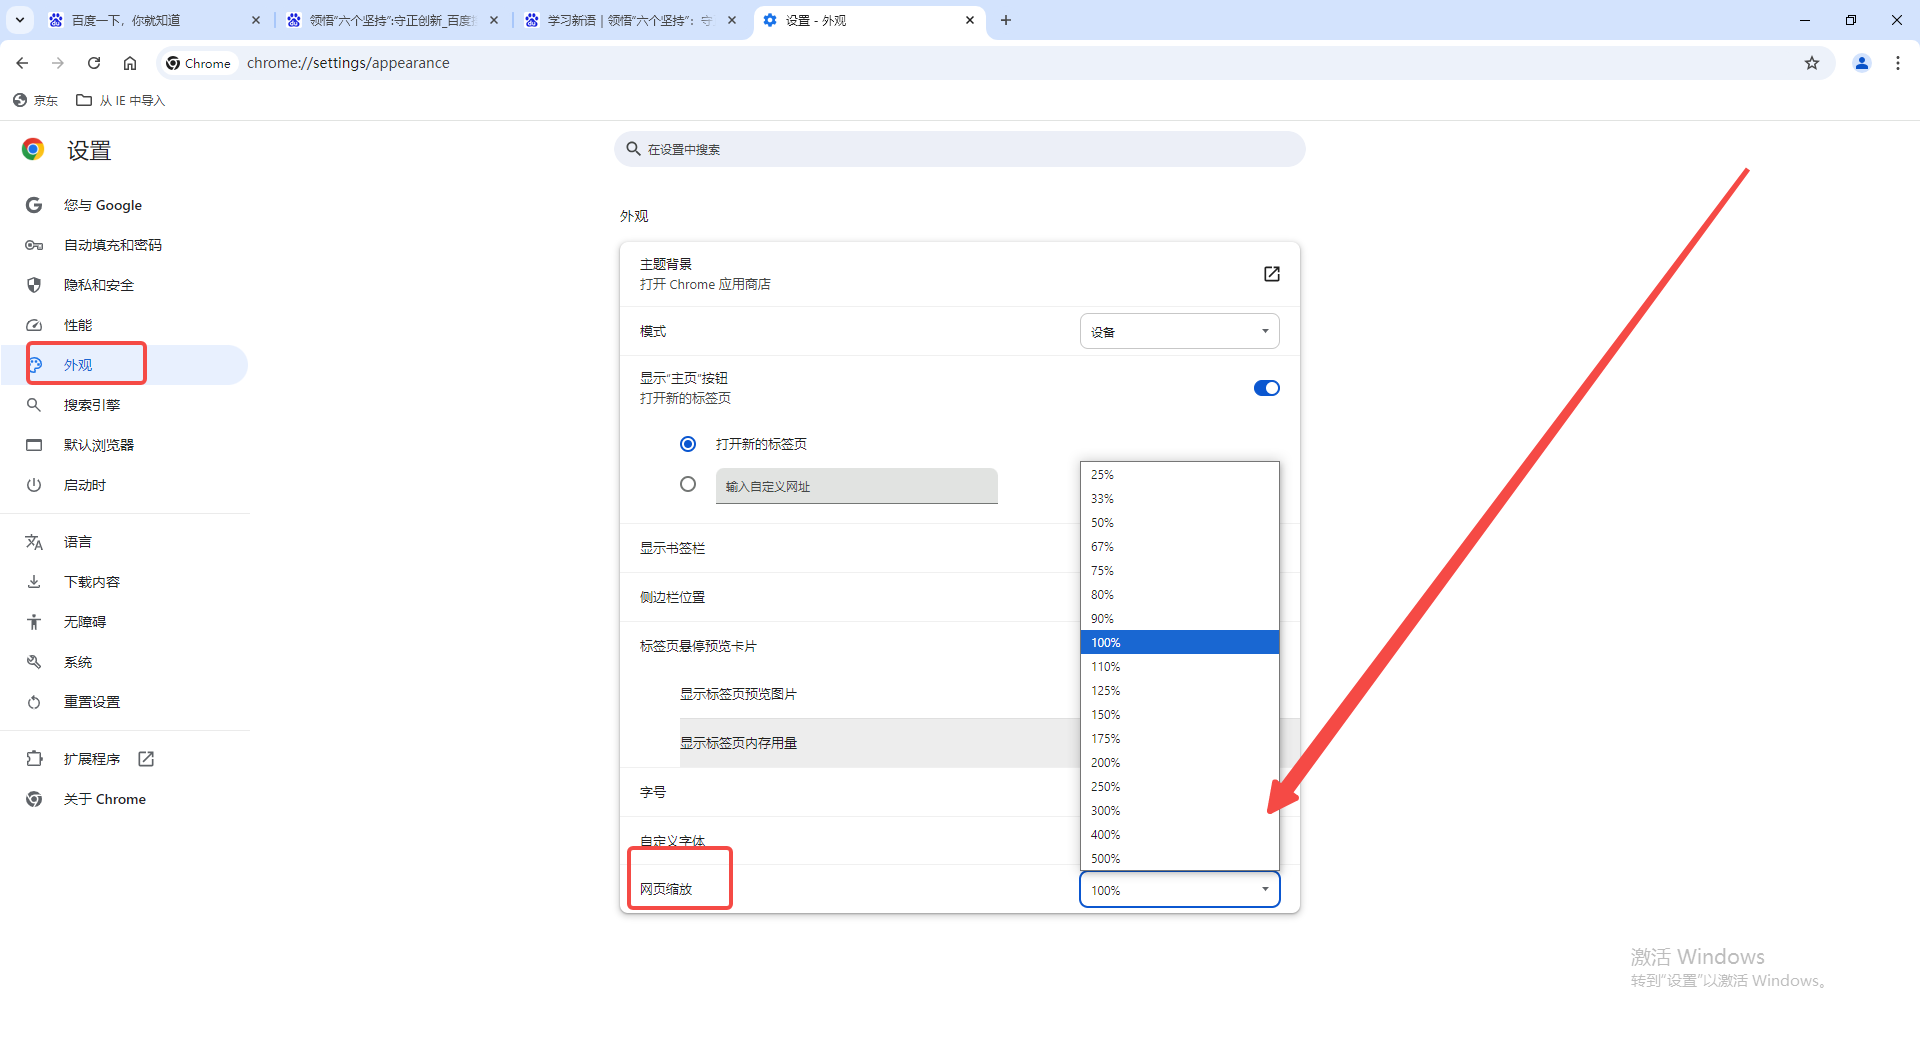Select 外观 in the sidebar
1920x1040 pixels.
(124, 365)
